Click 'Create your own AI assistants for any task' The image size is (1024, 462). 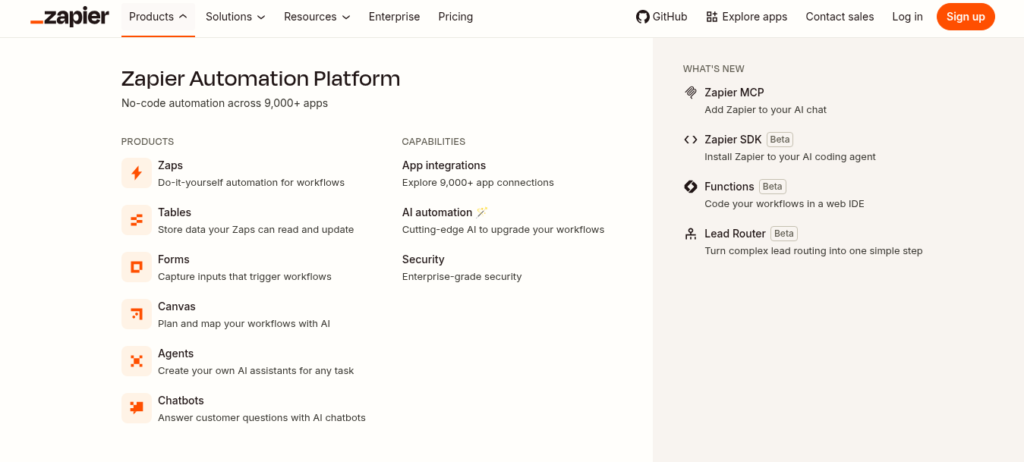pyautogui.click(x=256, y=371)
